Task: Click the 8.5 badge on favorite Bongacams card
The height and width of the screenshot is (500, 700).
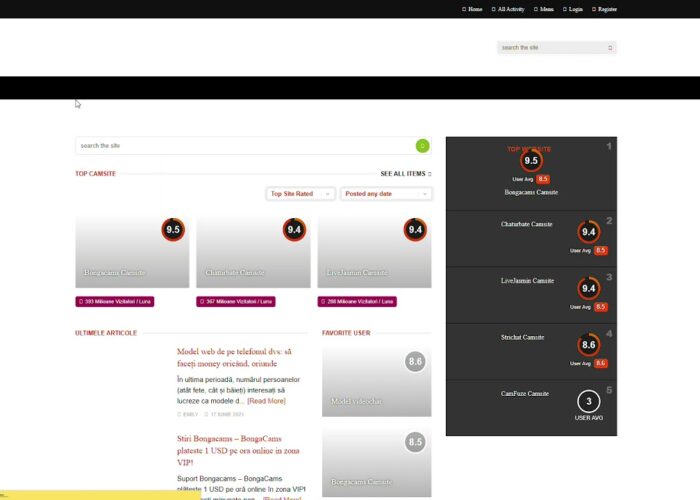Action: [415, 442]
